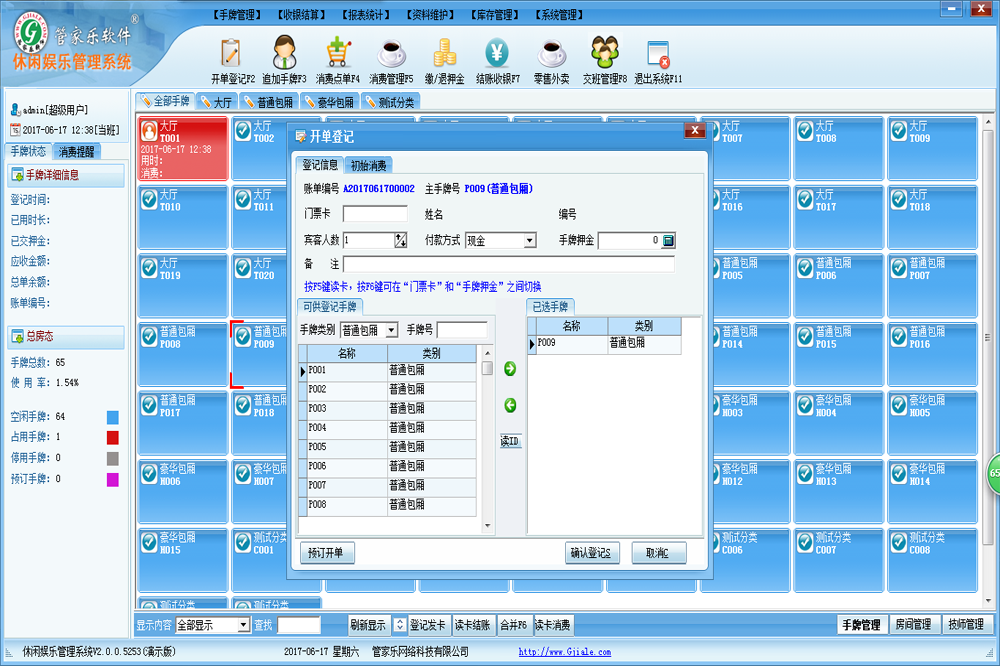
Task: Click the 刷新显示 button
Action: click(368, 625)
